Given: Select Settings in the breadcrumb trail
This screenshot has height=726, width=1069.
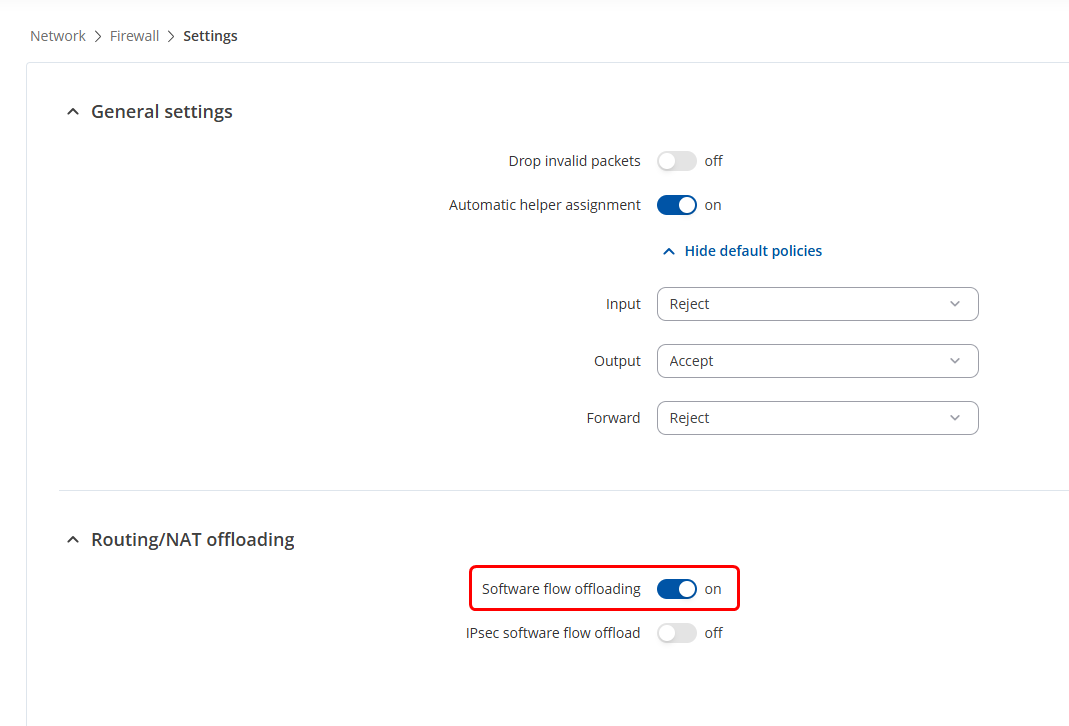Looking at the screenshot, I should point(210,36).
